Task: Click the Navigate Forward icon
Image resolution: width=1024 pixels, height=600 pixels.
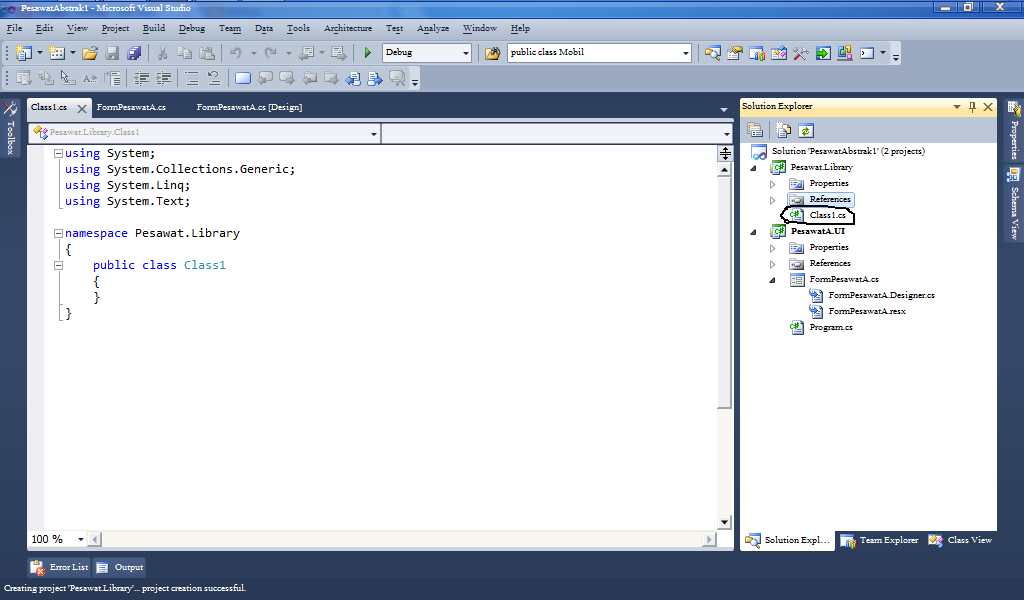Action: (x=338, y=53)
